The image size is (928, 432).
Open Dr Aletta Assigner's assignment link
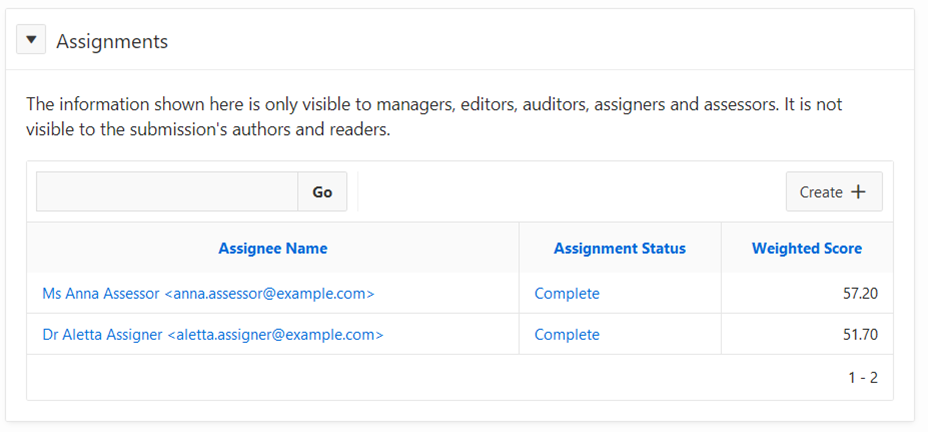212,335
